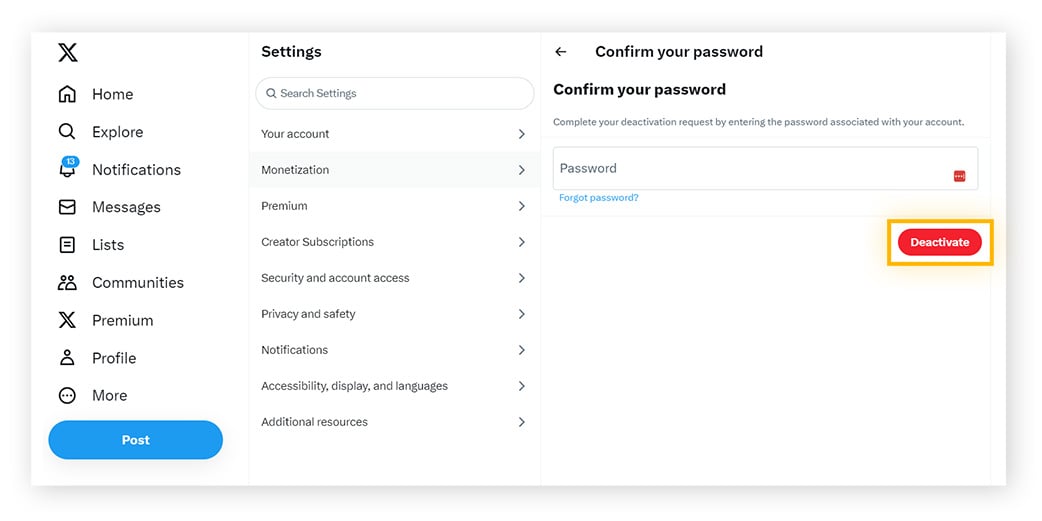This screenshot has width=1042, height=521.
Task: Go back using the arrow icon
Action: [561, 52]
